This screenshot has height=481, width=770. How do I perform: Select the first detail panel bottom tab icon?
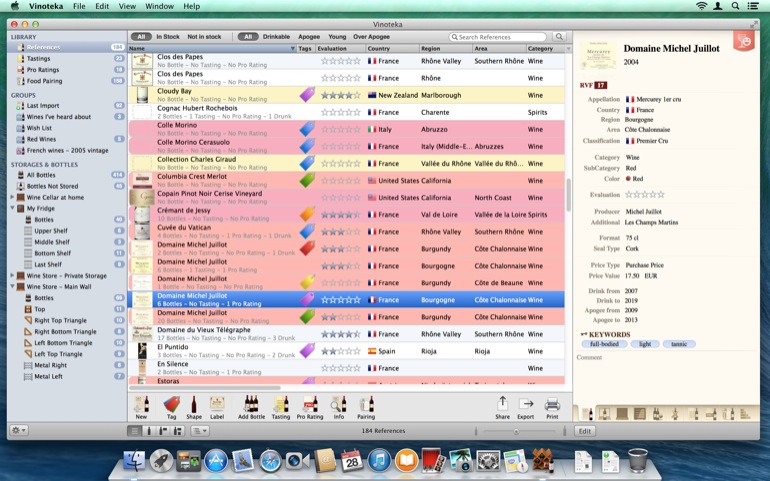pyautogui.click(x=586, y=414)
